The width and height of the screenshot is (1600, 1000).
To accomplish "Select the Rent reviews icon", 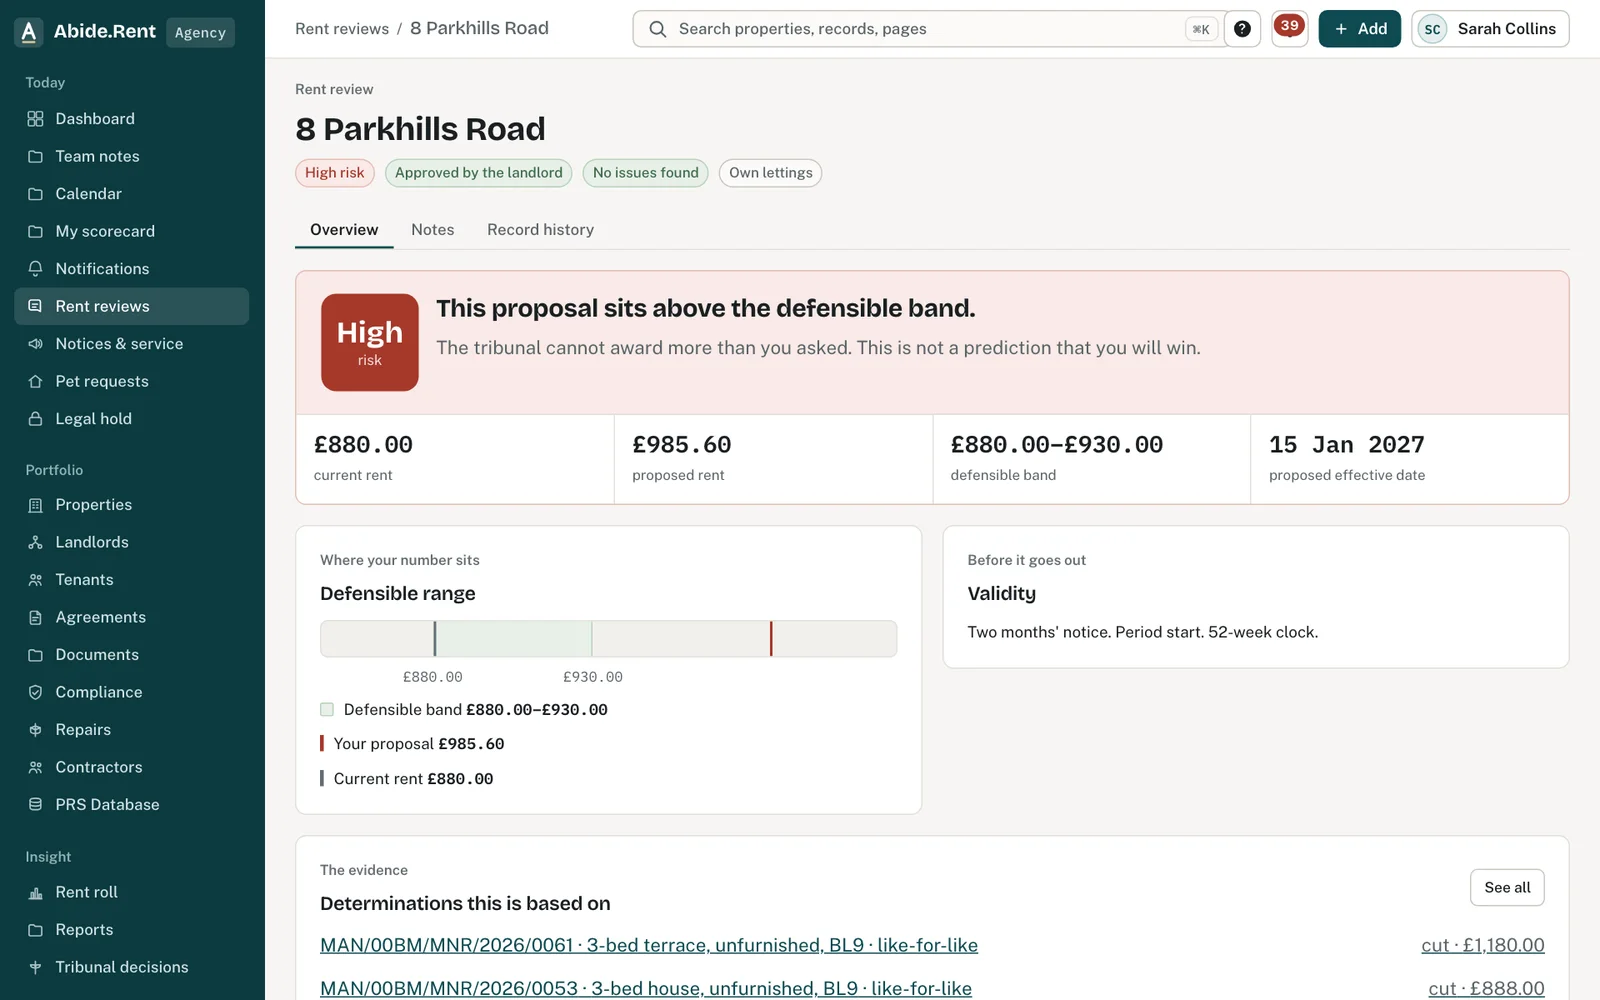I will [x=35, y=306].
